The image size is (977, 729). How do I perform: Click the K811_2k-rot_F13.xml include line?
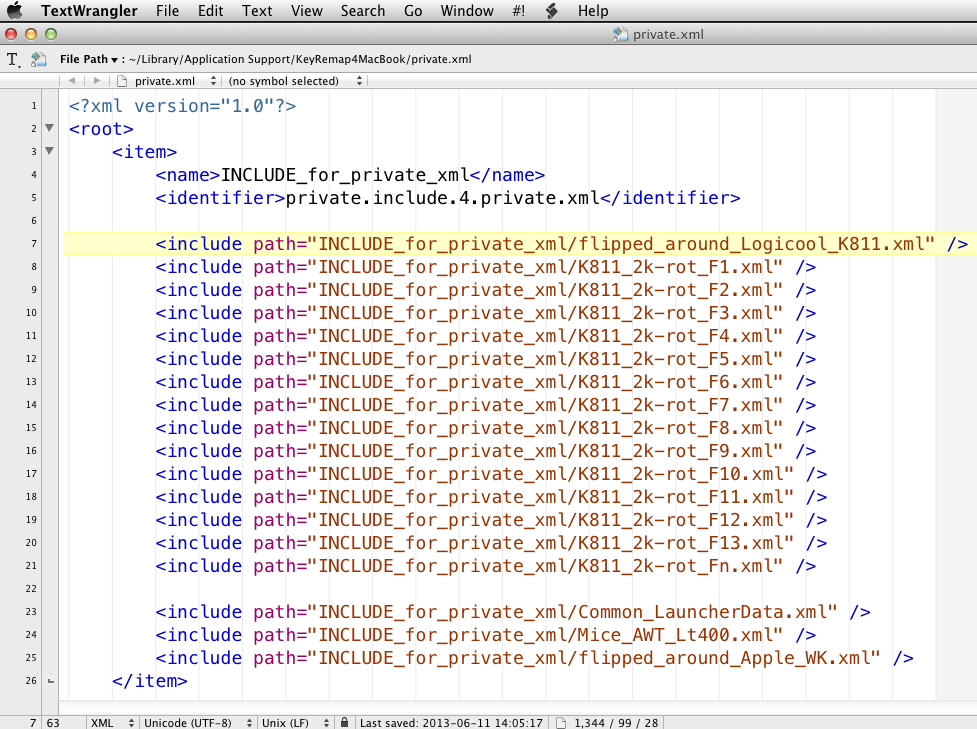(491, 543)
